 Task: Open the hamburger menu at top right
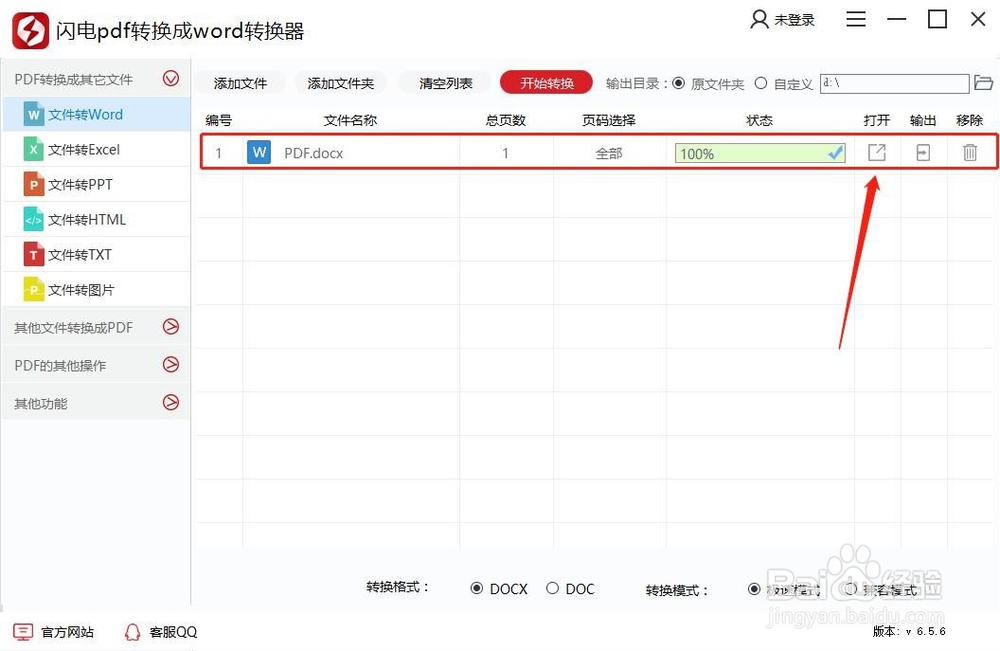pyautogui.click(x=856, y=19)
